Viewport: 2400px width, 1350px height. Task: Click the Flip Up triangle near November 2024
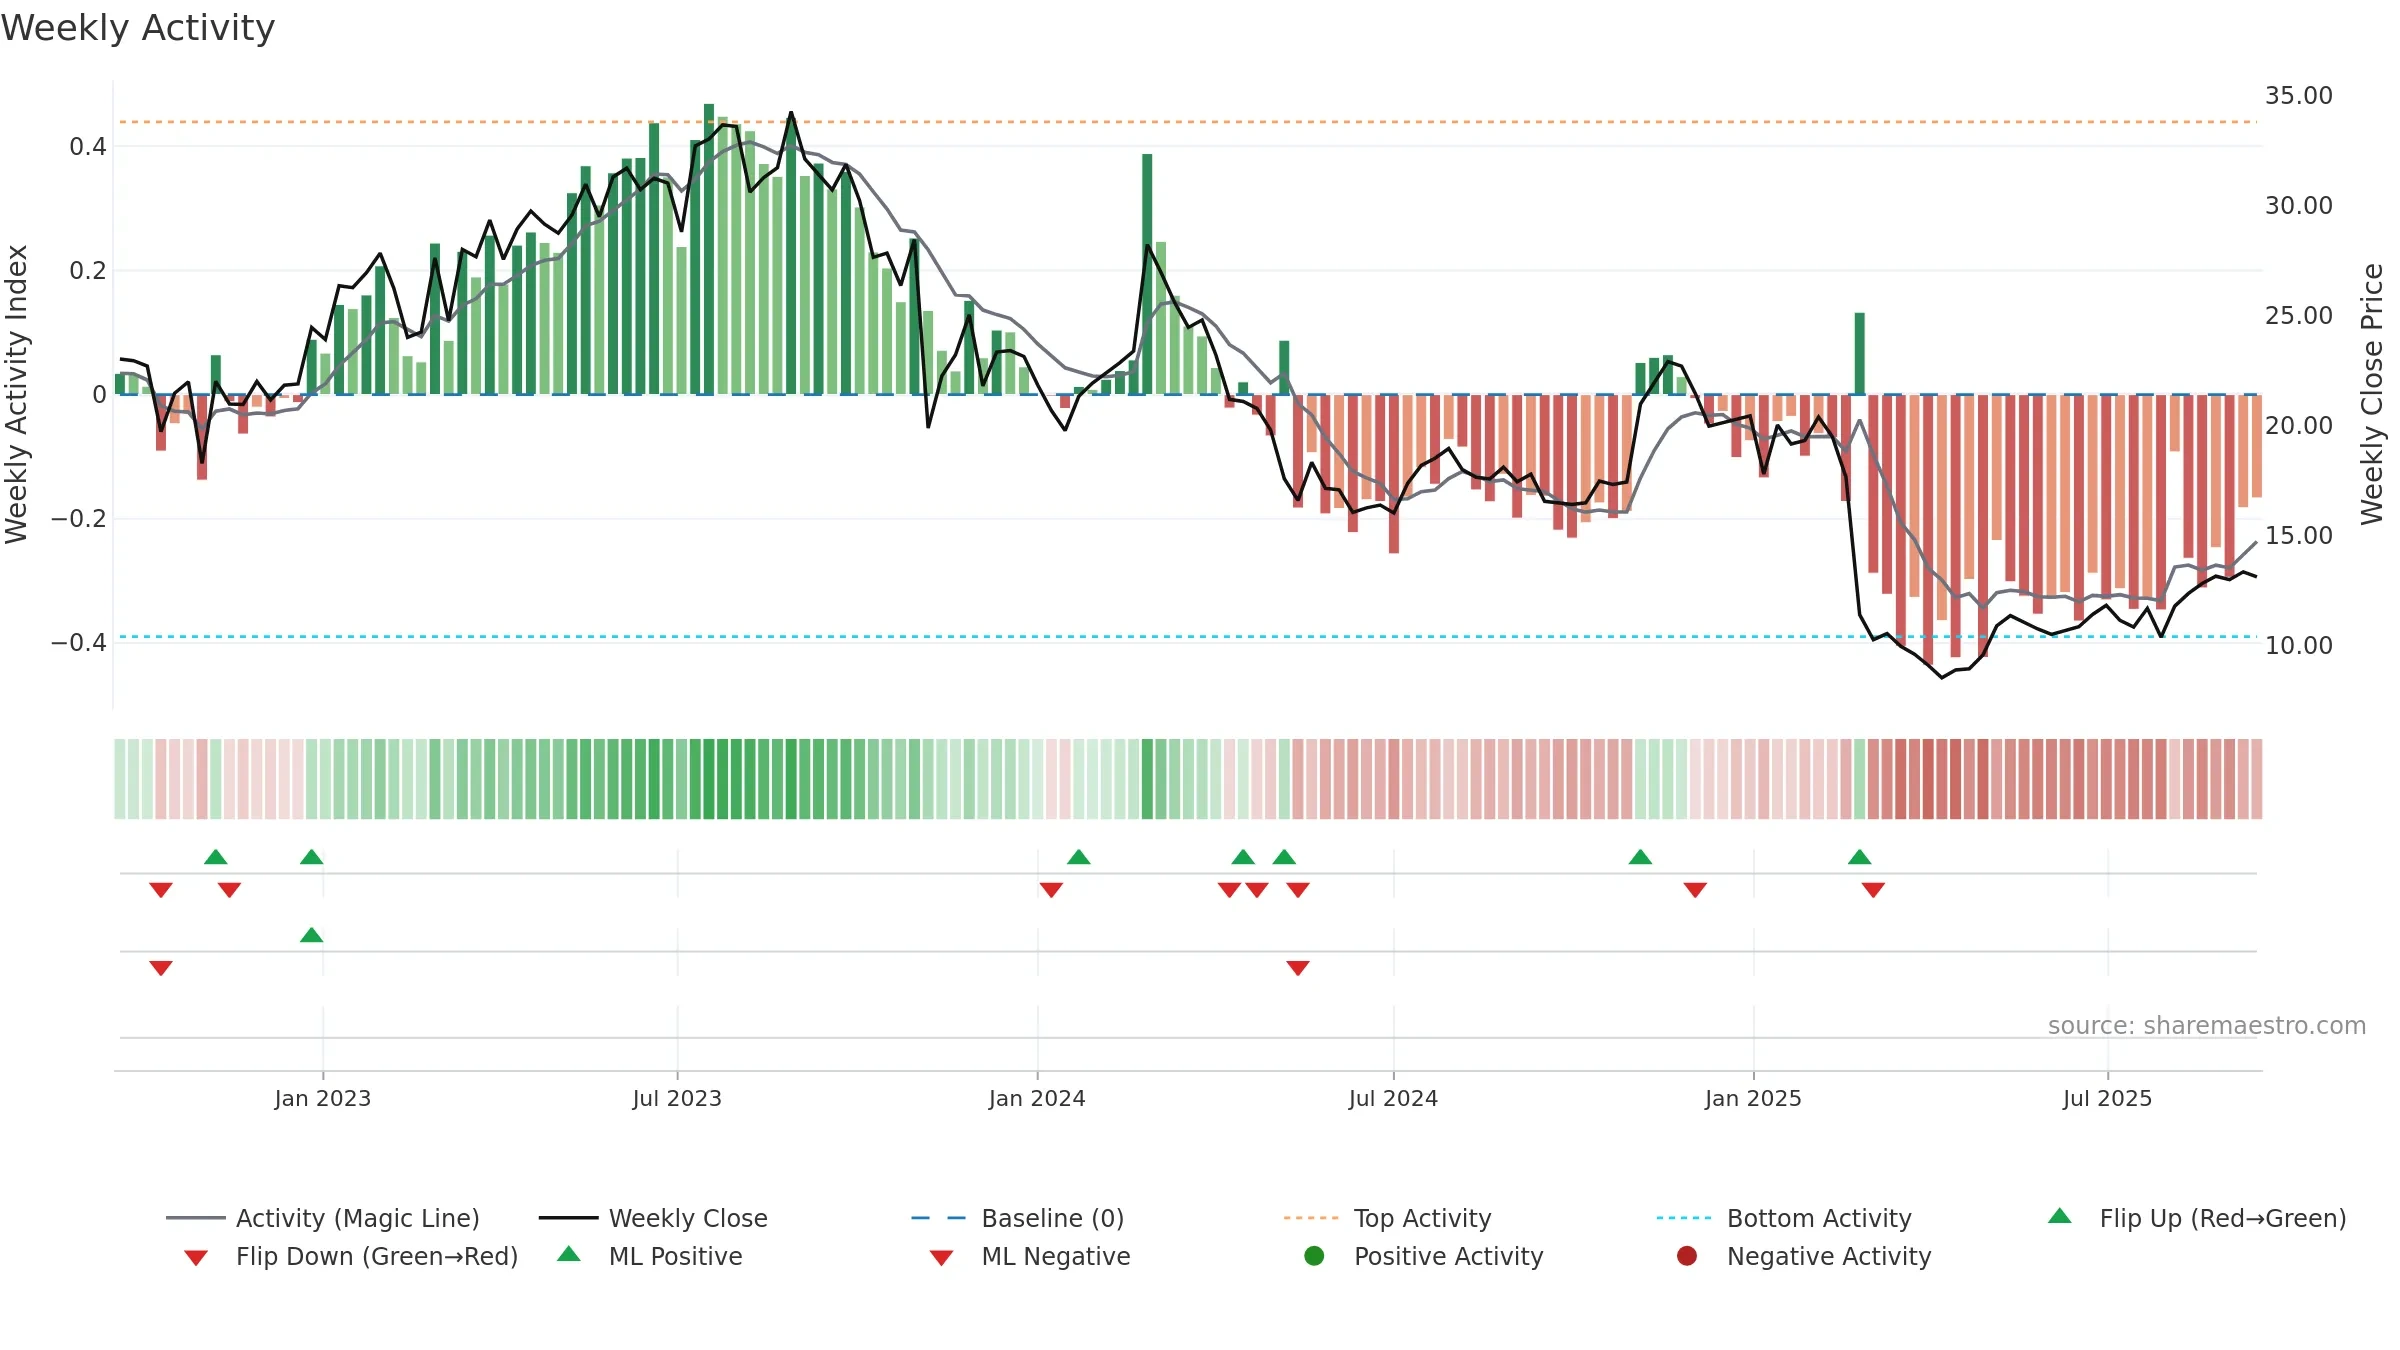click(1640, 857)
